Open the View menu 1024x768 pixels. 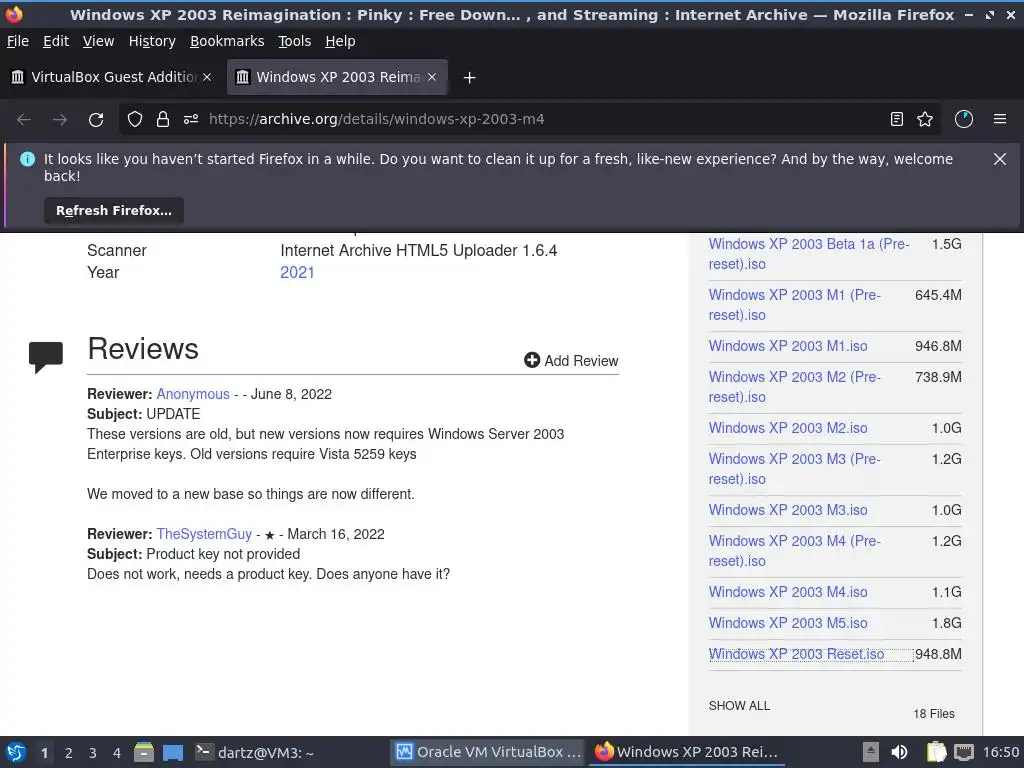coord(99,41)
